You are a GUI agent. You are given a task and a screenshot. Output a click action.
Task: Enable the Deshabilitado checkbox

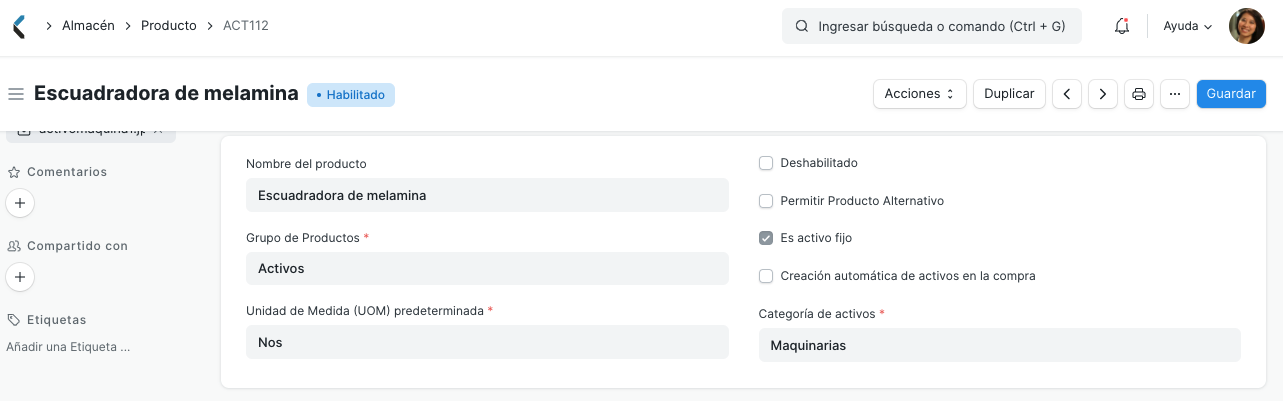coord(766,163)
